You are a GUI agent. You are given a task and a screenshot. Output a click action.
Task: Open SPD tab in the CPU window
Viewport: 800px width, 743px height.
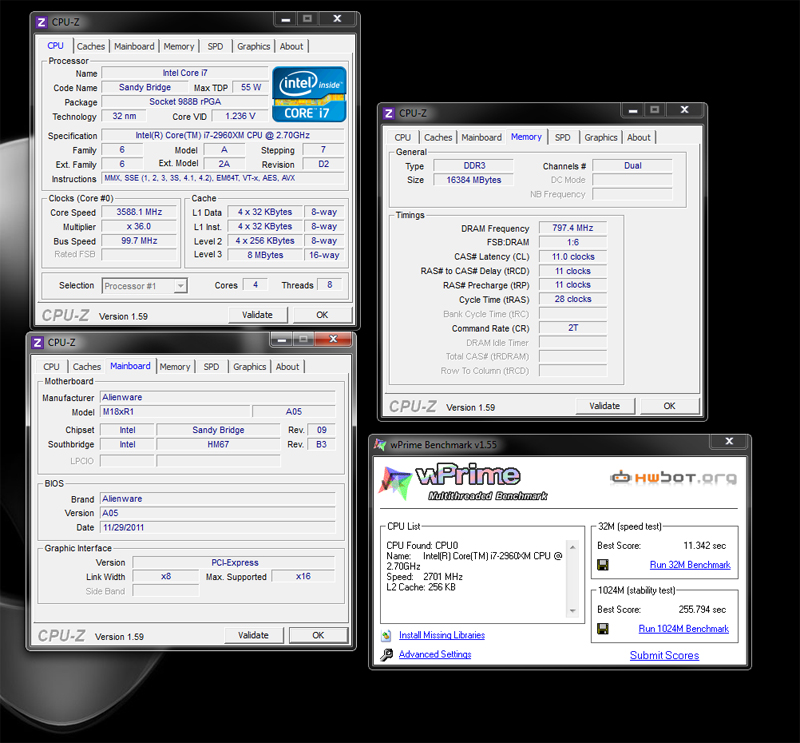(215, 46)
